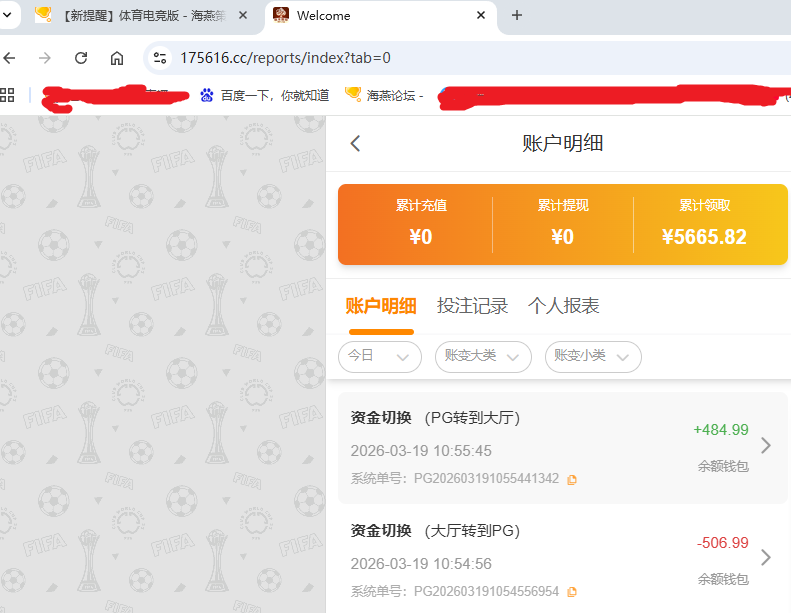Click the 累计提现 ¥0 value
The height and width of the screenshot is (613, 791).
point(562,237)
